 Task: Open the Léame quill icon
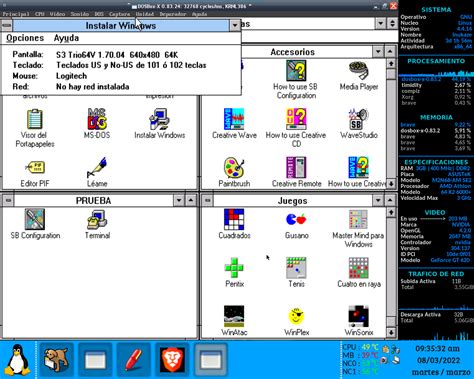(97, 167)
